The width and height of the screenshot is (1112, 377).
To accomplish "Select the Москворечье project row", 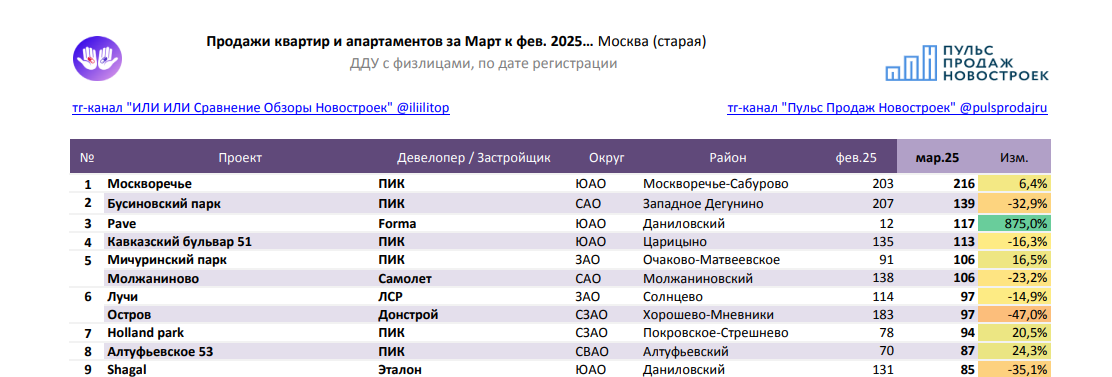I will 560,184.
